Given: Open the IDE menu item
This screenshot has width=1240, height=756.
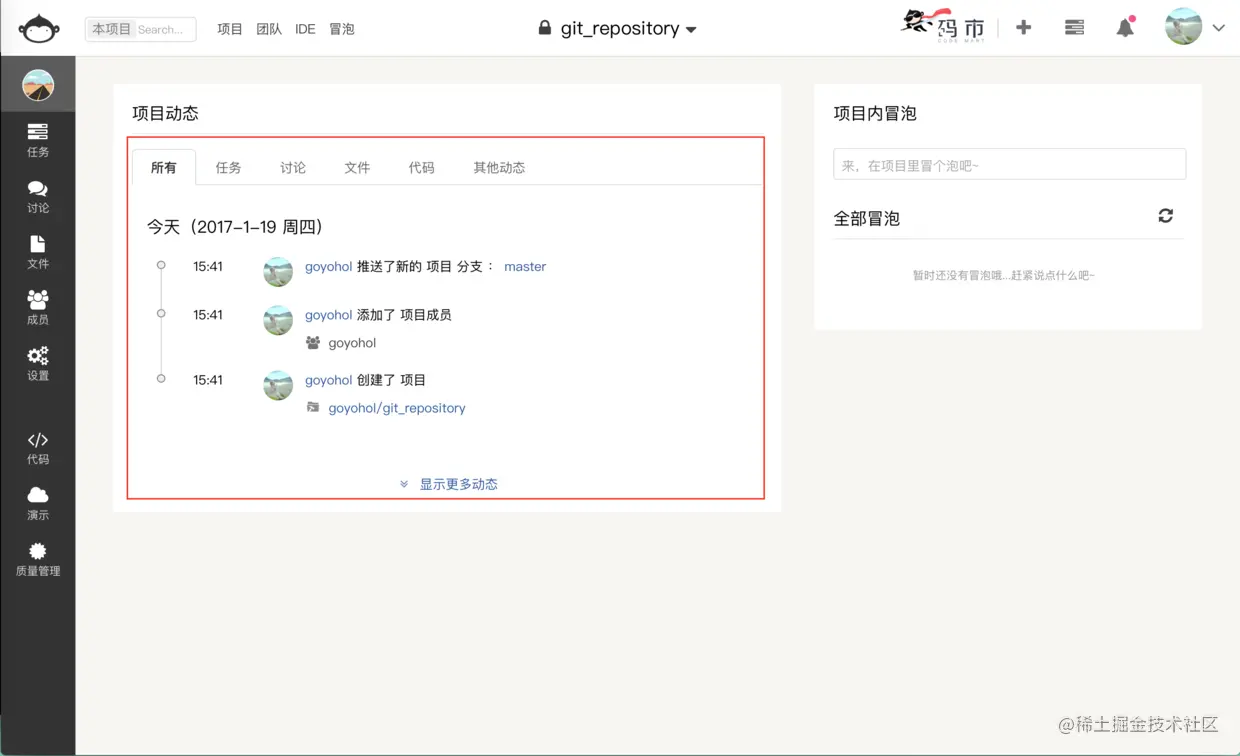Looking at the screenshot, I should (305, 28).
